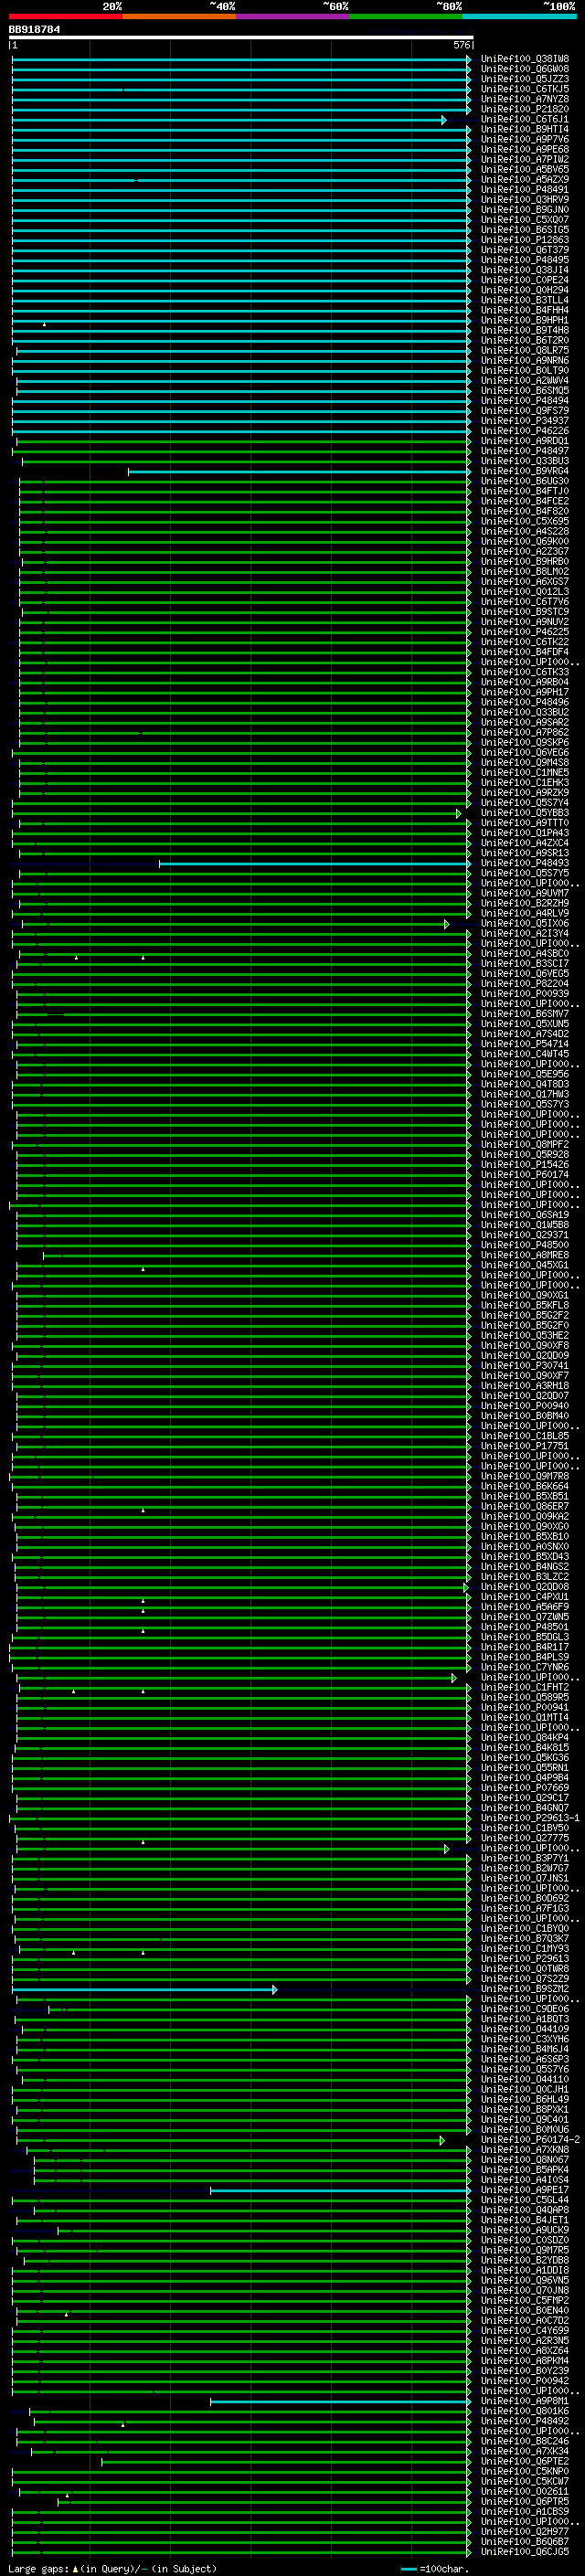Screen dimensions: 585x2576
Task: Click the end arrow of the UniRef100_Q5IX06 bar
Action: pyautogui.click(x=446, y=924)
